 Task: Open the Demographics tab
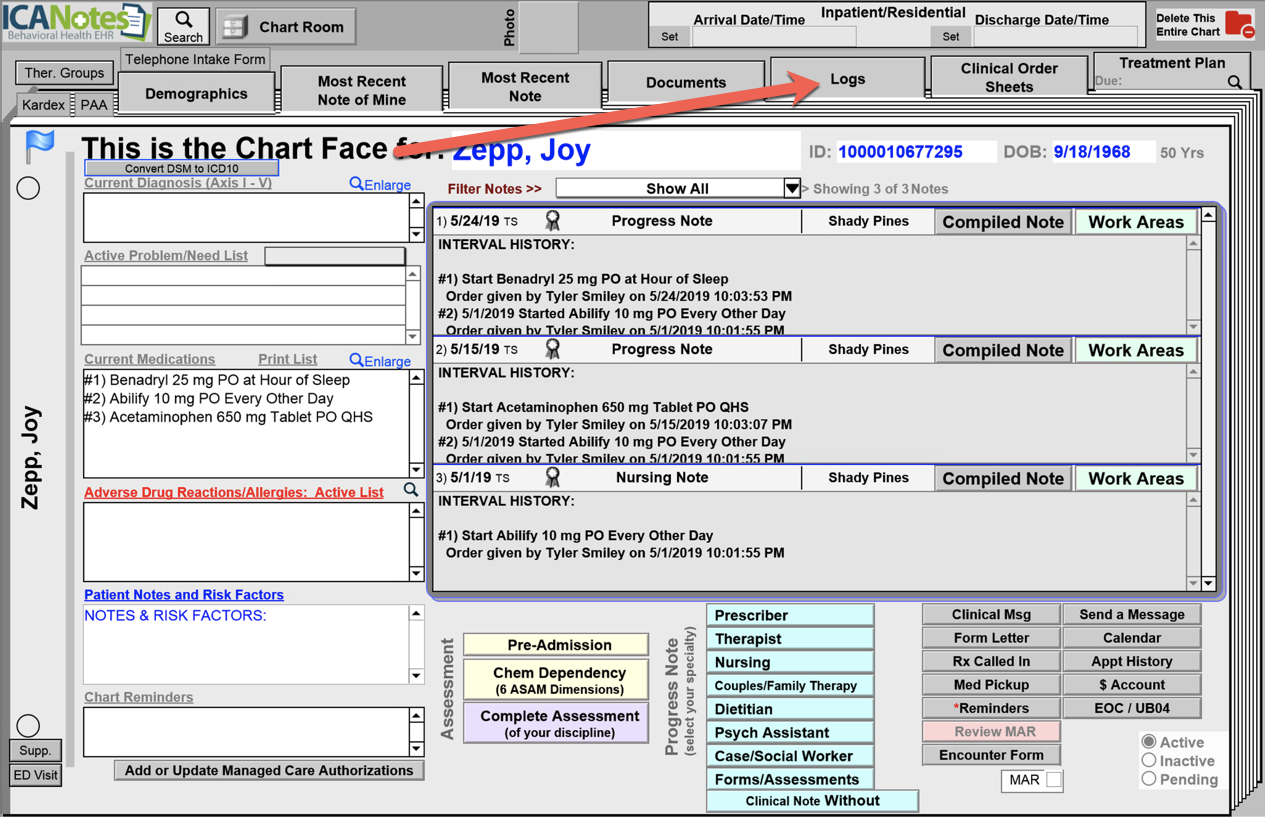196,93
